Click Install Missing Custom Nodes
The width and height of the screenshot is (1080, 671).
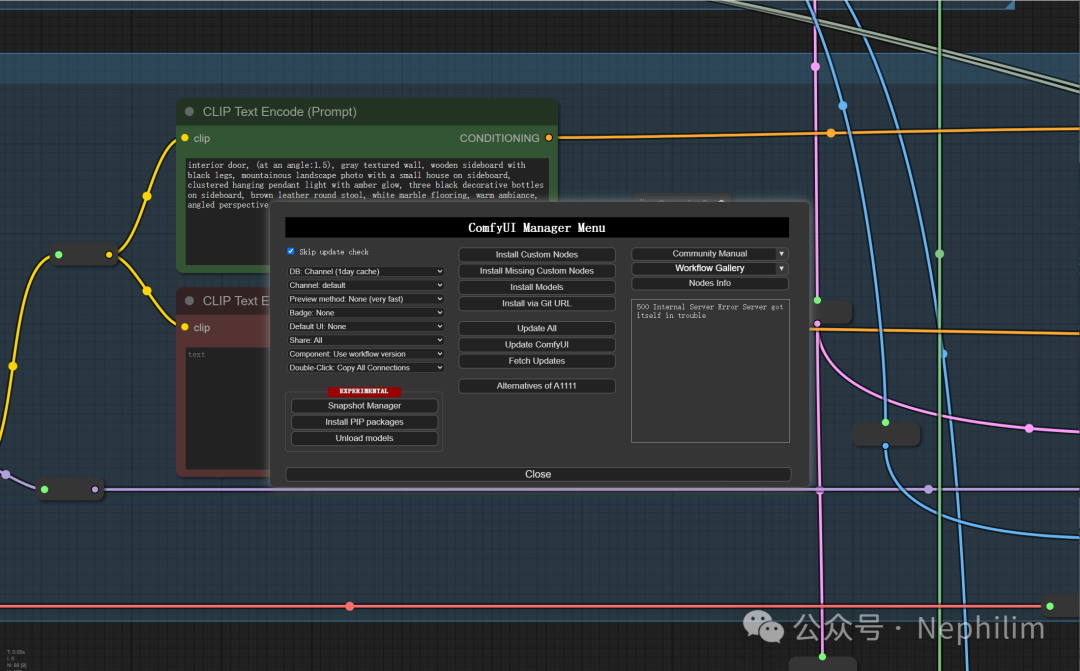pos(537,271)
